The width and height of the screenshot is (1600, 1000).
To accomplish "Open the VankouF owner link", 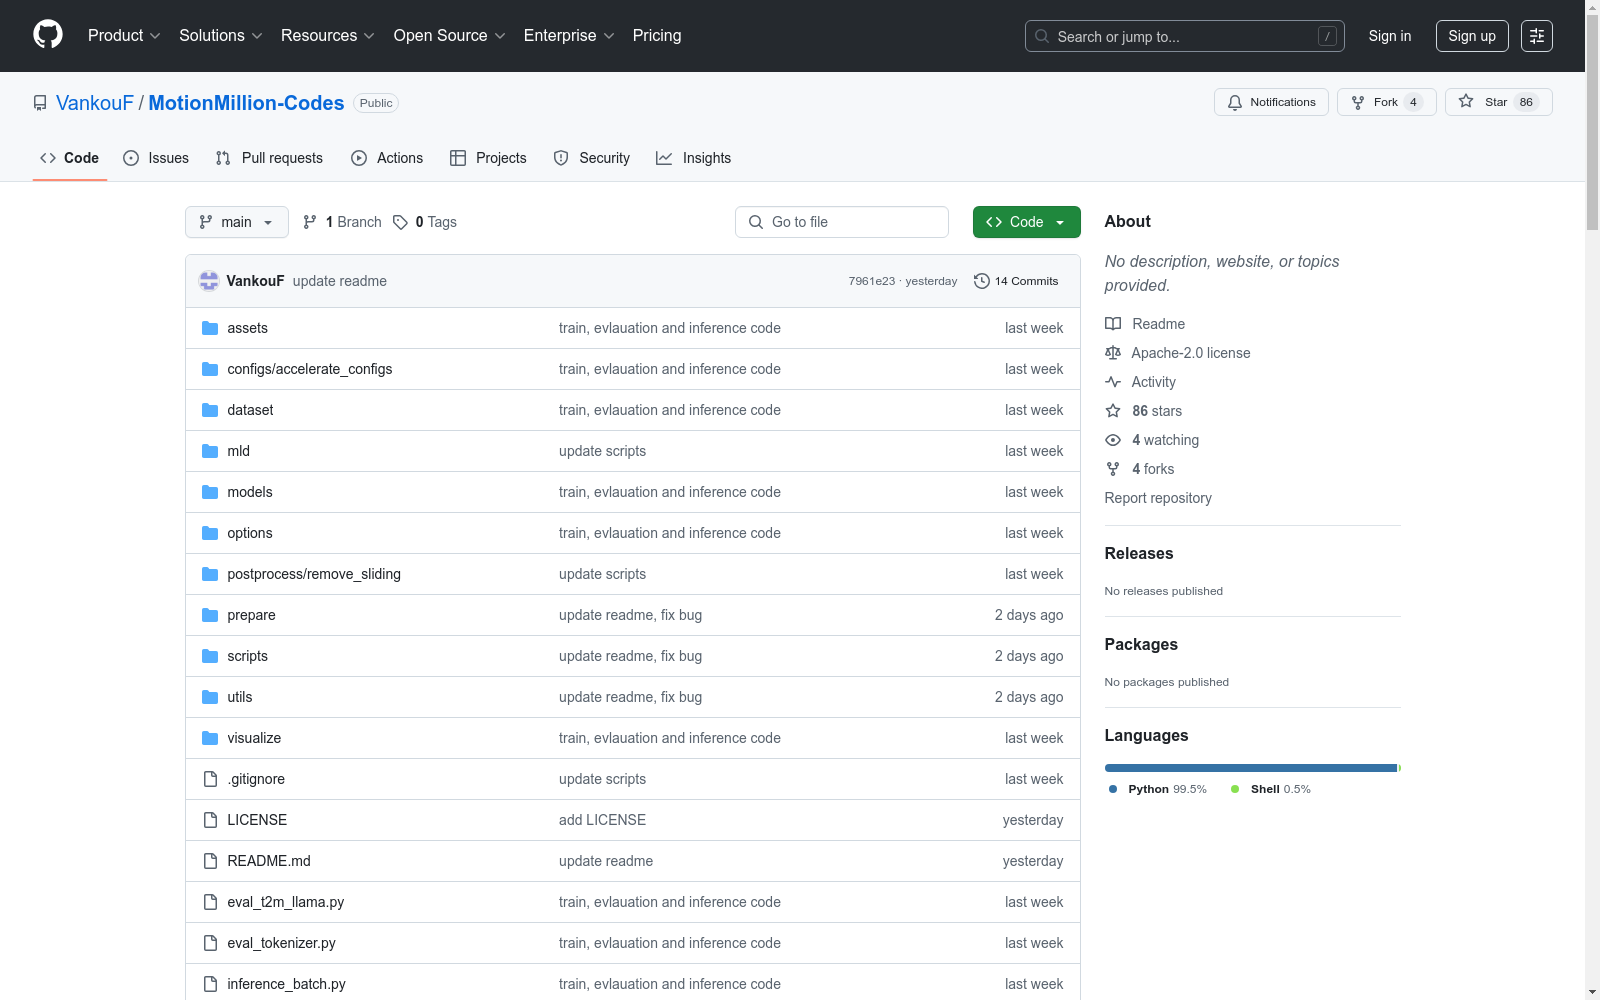I will (x=95, y=103).
